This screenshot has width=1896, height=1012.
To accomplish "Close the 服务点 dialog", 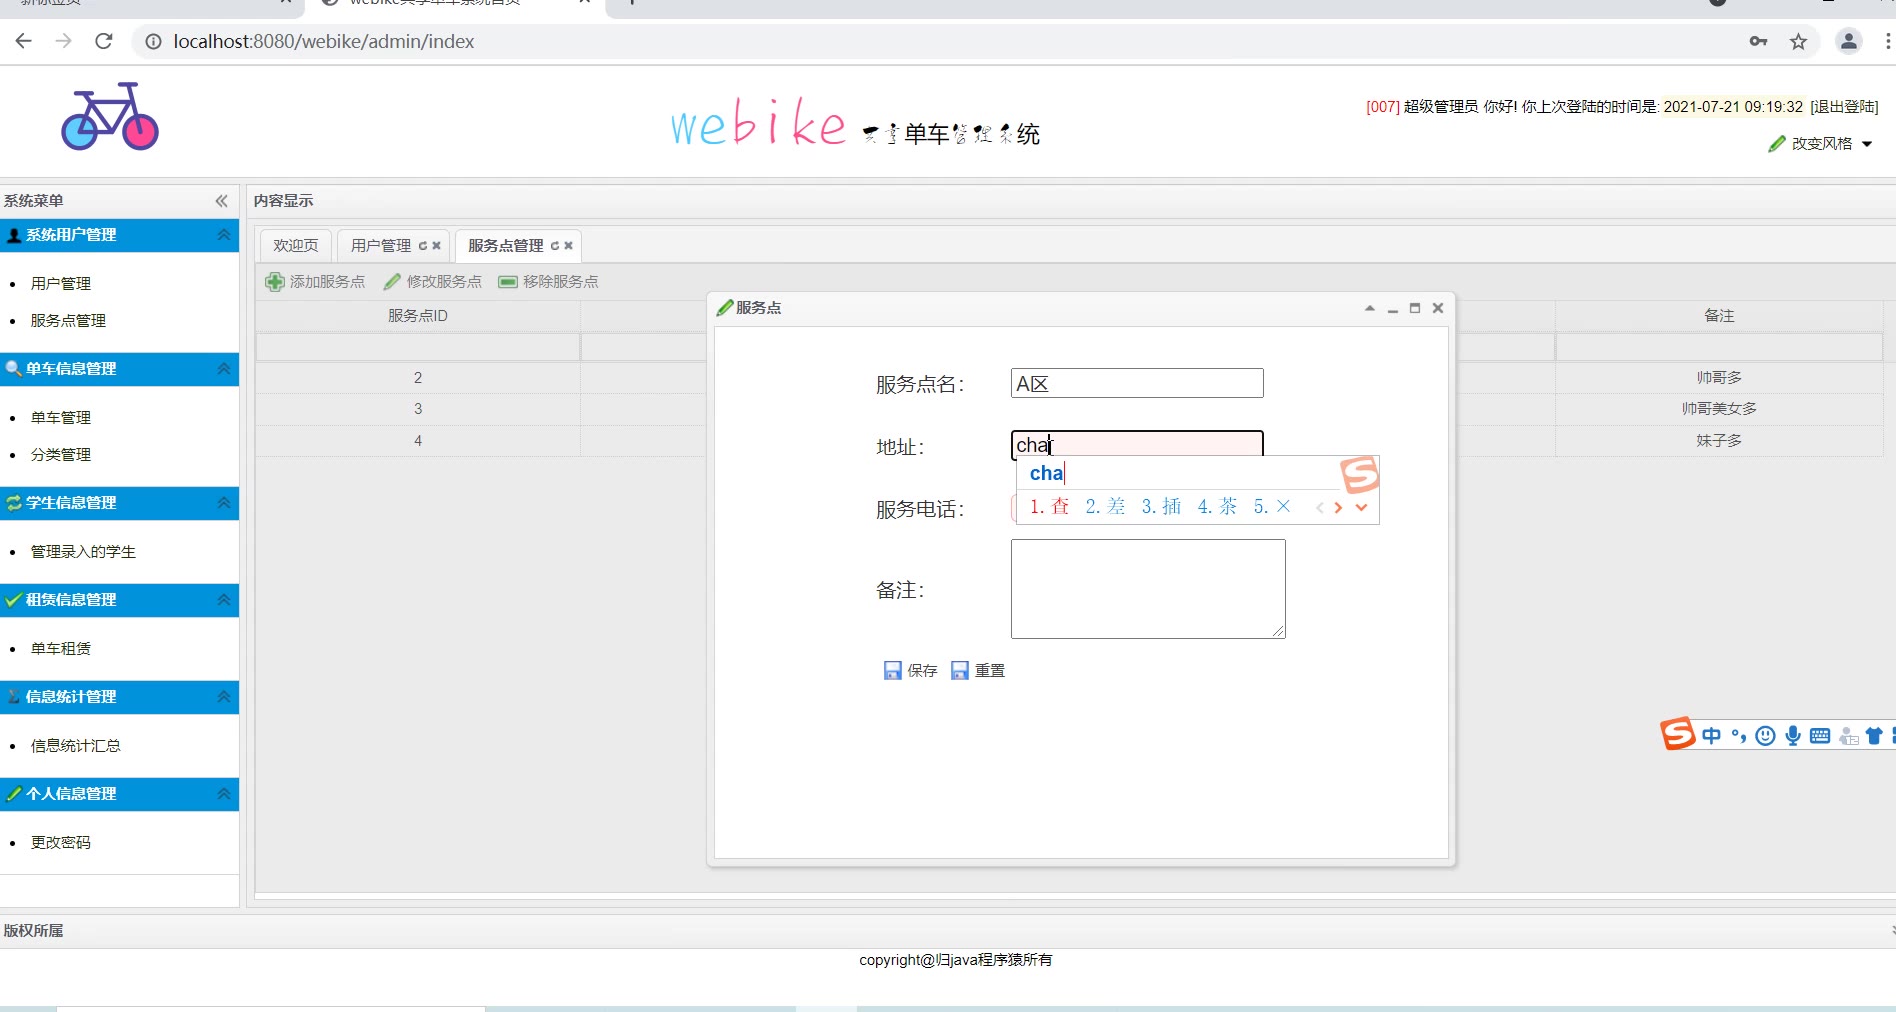I will (1438, 308).
